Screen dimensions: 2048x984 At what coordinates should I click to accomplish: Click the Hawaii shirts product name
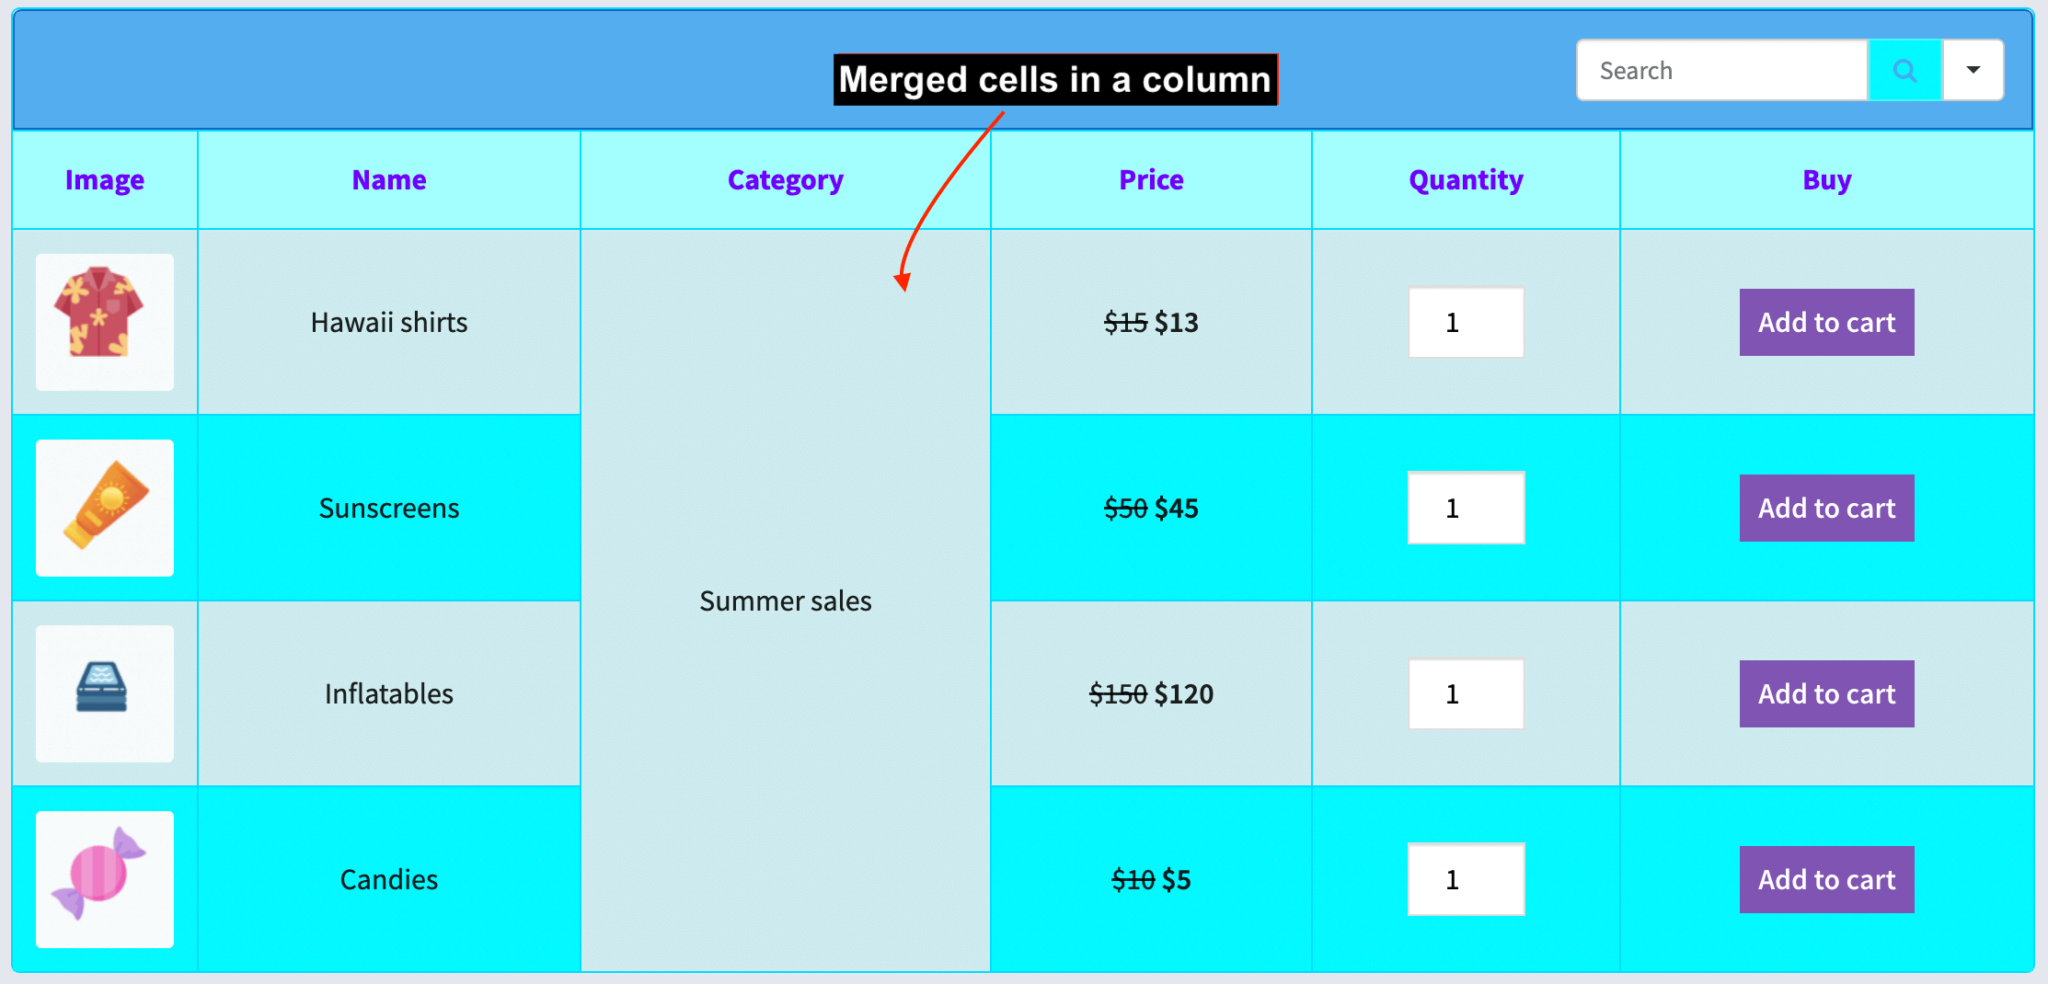pos(389,322)
